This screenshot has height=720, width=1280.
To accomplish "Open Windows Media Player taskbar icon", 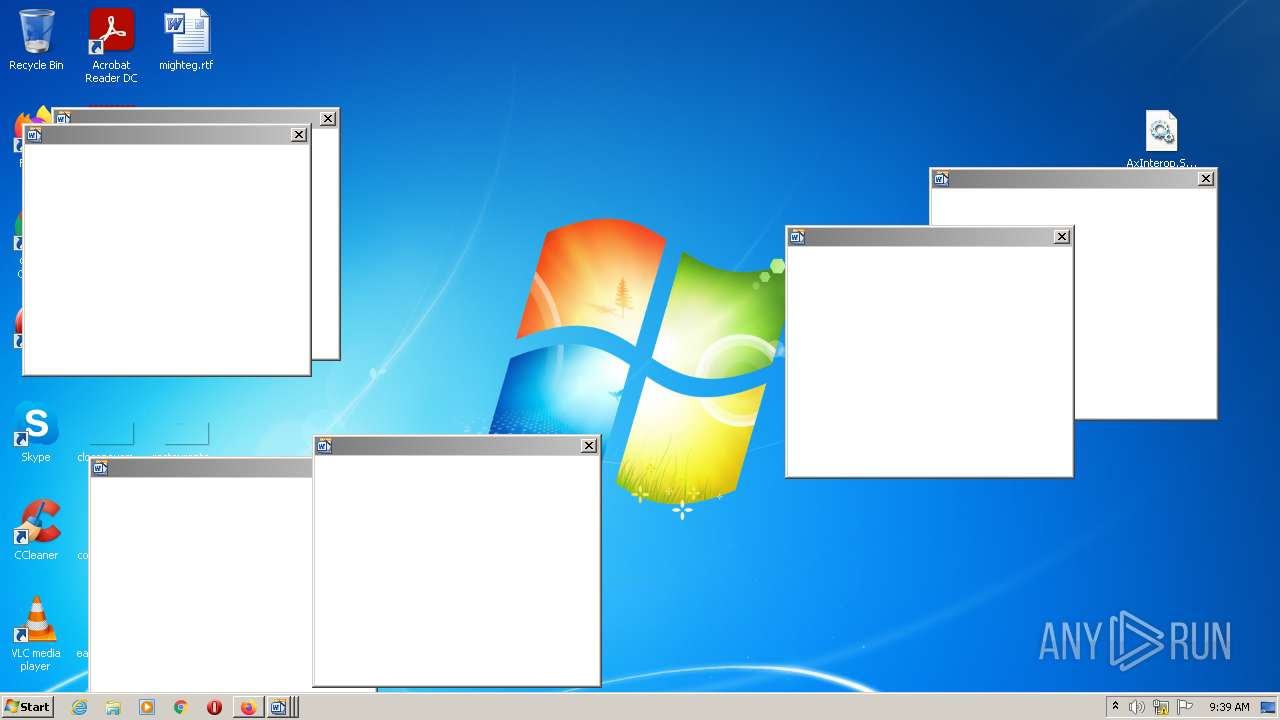I will tap(147, 707).
